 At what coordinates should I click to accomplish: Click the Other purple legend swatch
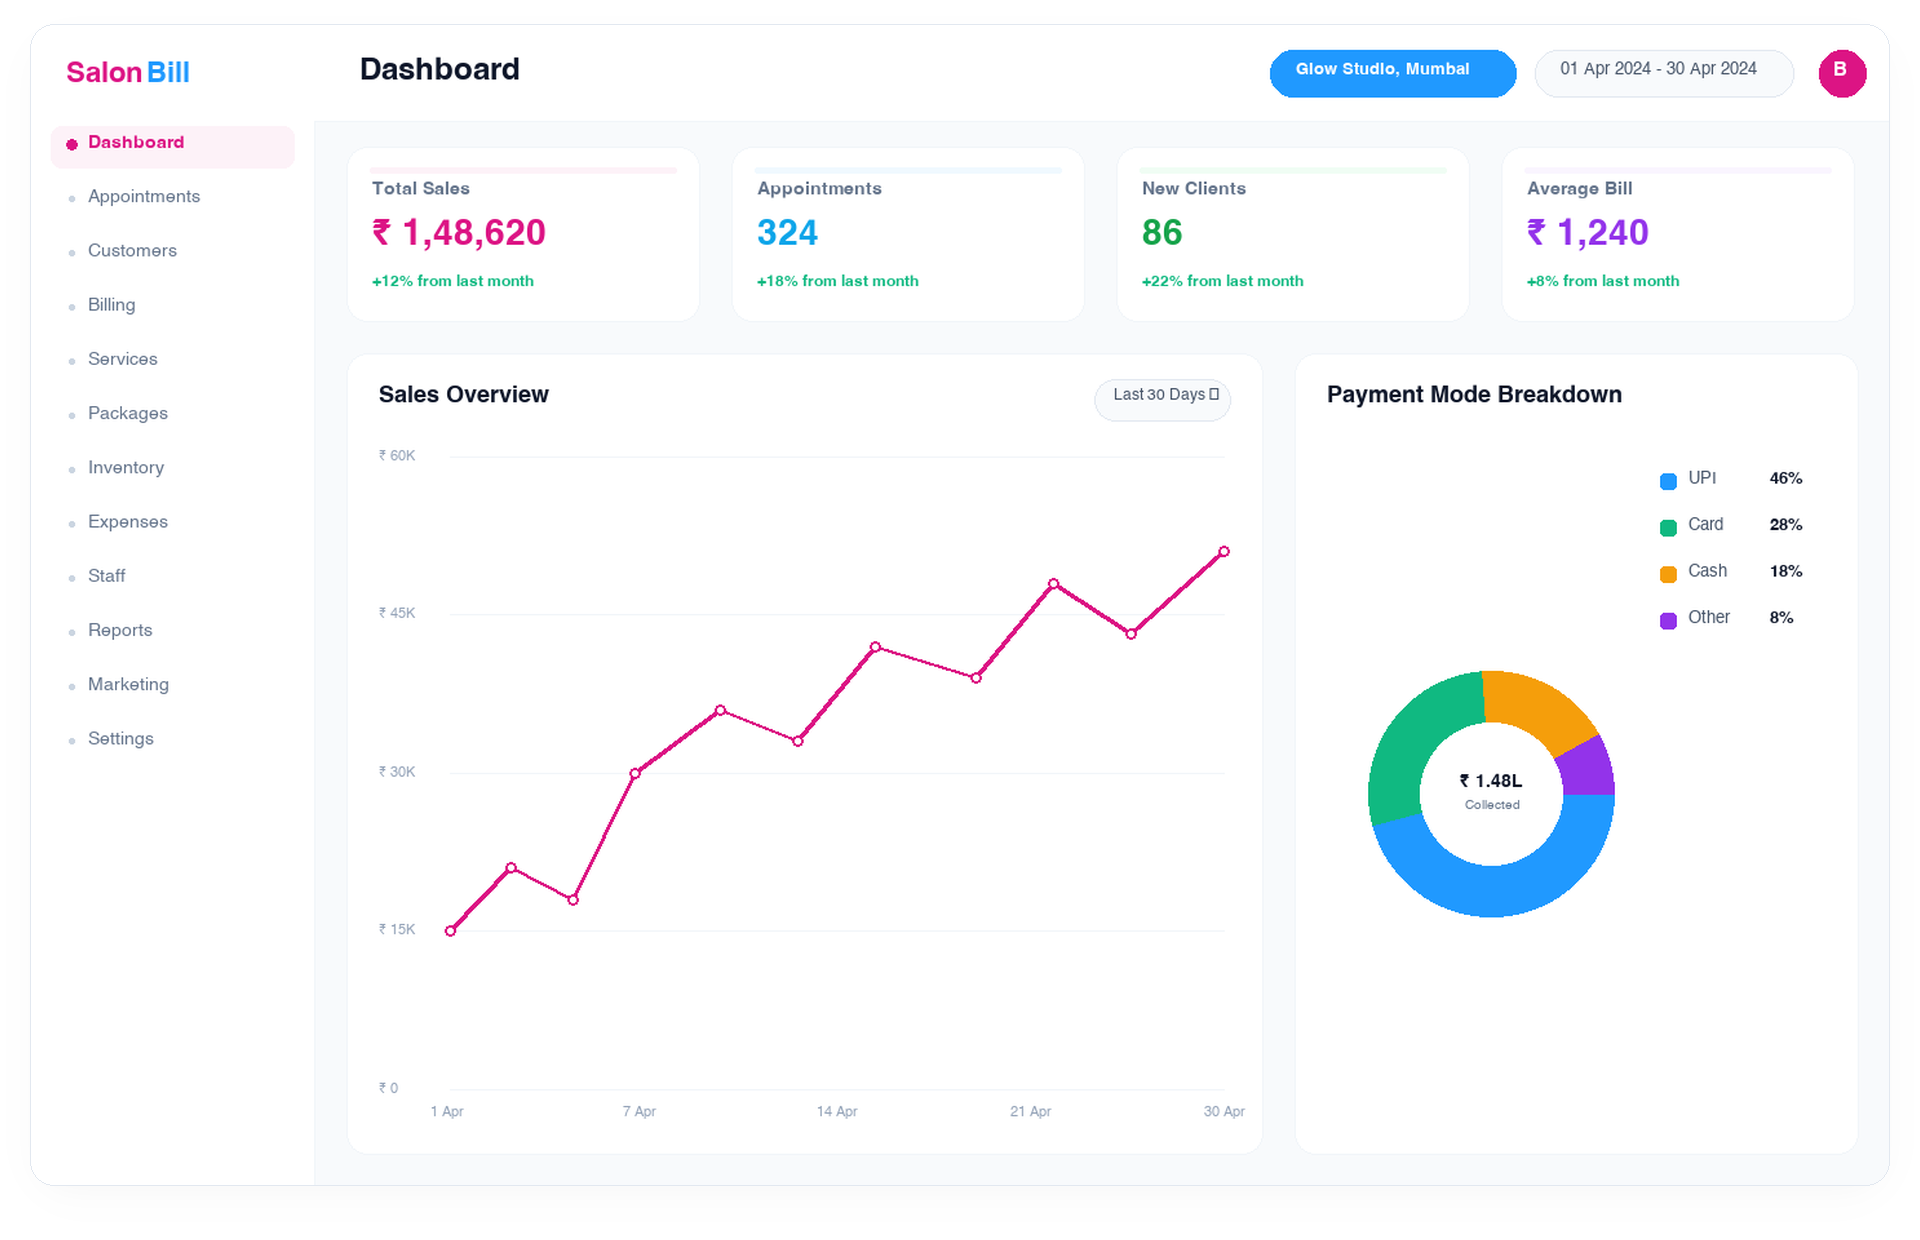pos(1668,621)
